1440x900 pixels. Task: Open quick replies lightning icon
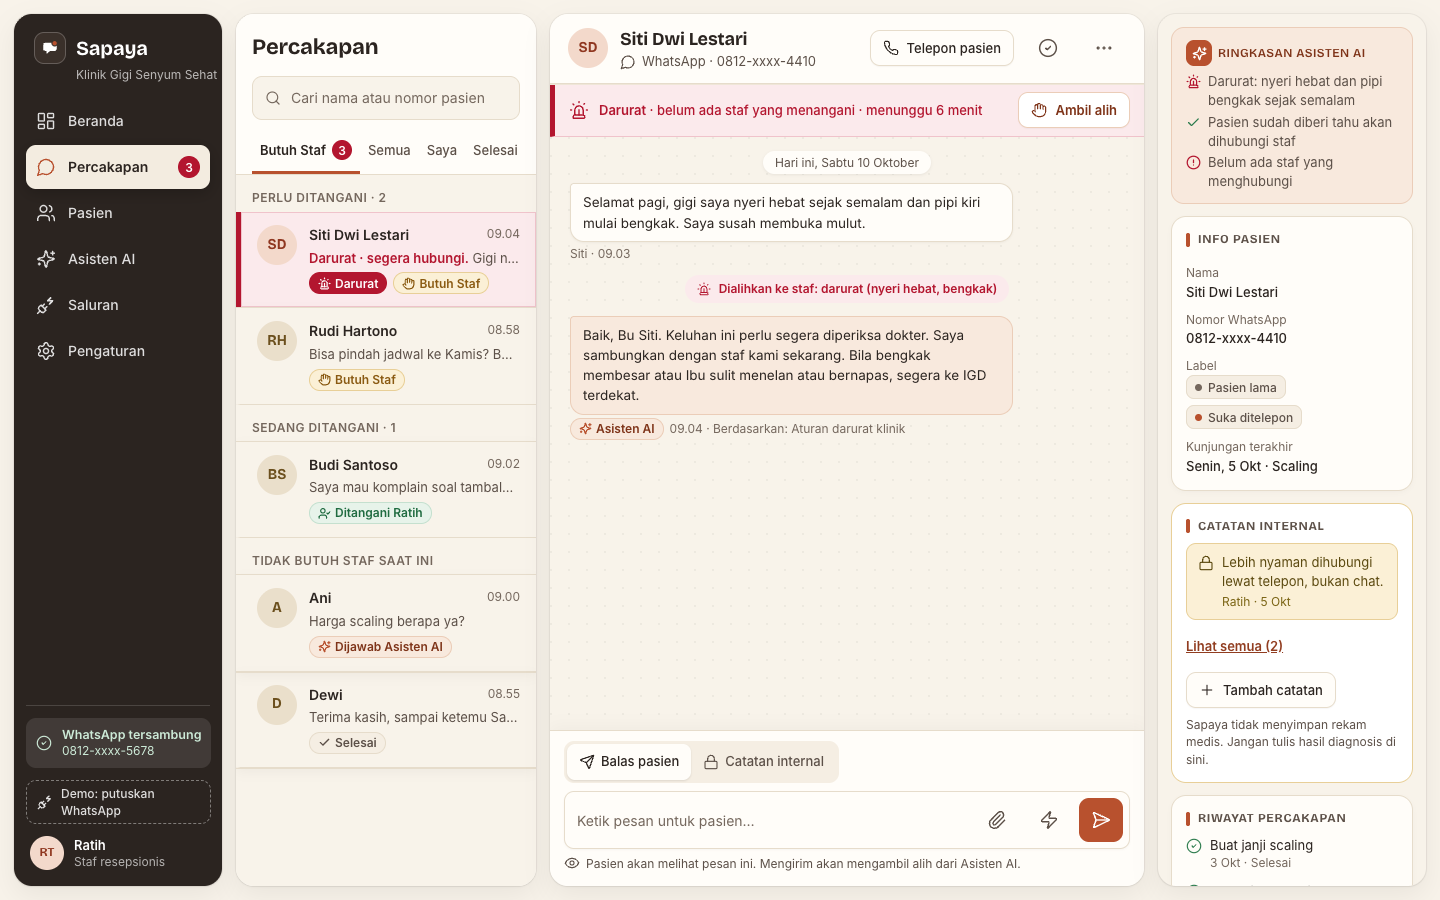[x=1049, y=820]
